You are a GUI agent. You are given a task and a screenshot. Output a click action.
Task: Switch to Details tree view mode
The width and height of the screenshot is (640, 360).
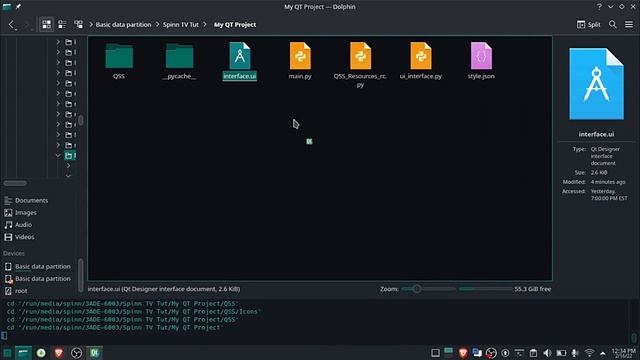78,24
